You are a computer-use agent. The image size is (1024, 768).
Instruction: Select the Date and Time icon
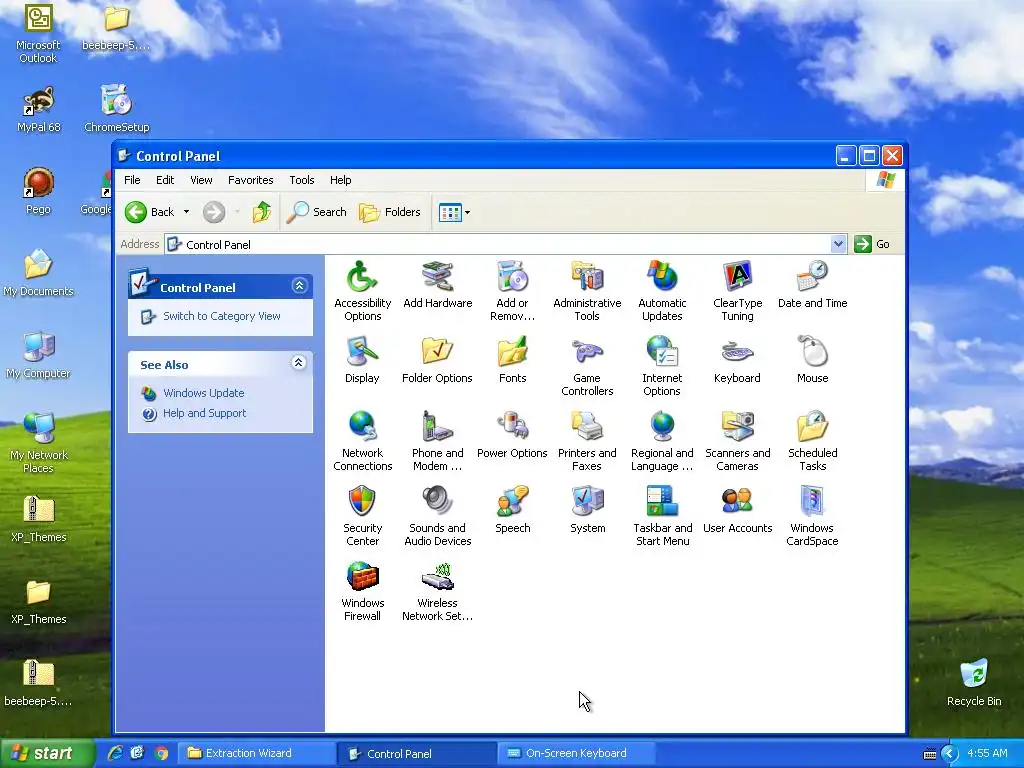tap(812, 284)
